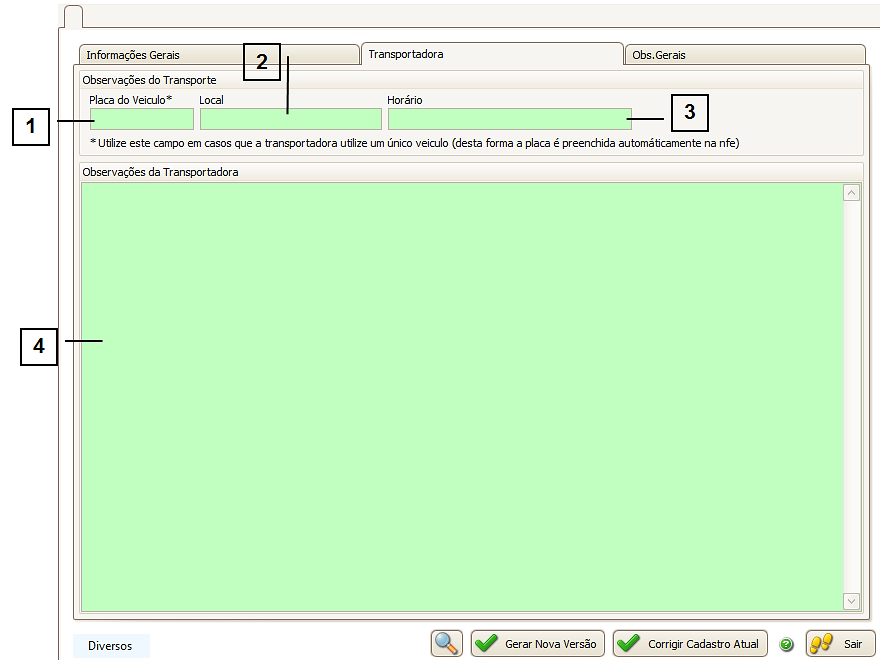Viewport: 882px width, 665px height.
Task: Click the callout box numbered 2
Action: tap(262, 62)
